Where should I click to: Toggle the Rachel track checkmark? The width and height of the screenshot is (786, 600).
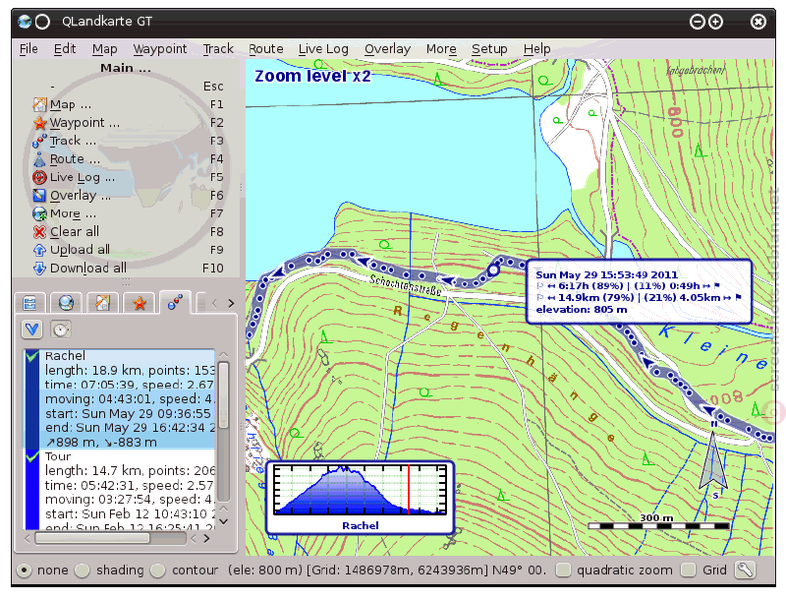tap(33, 356)
